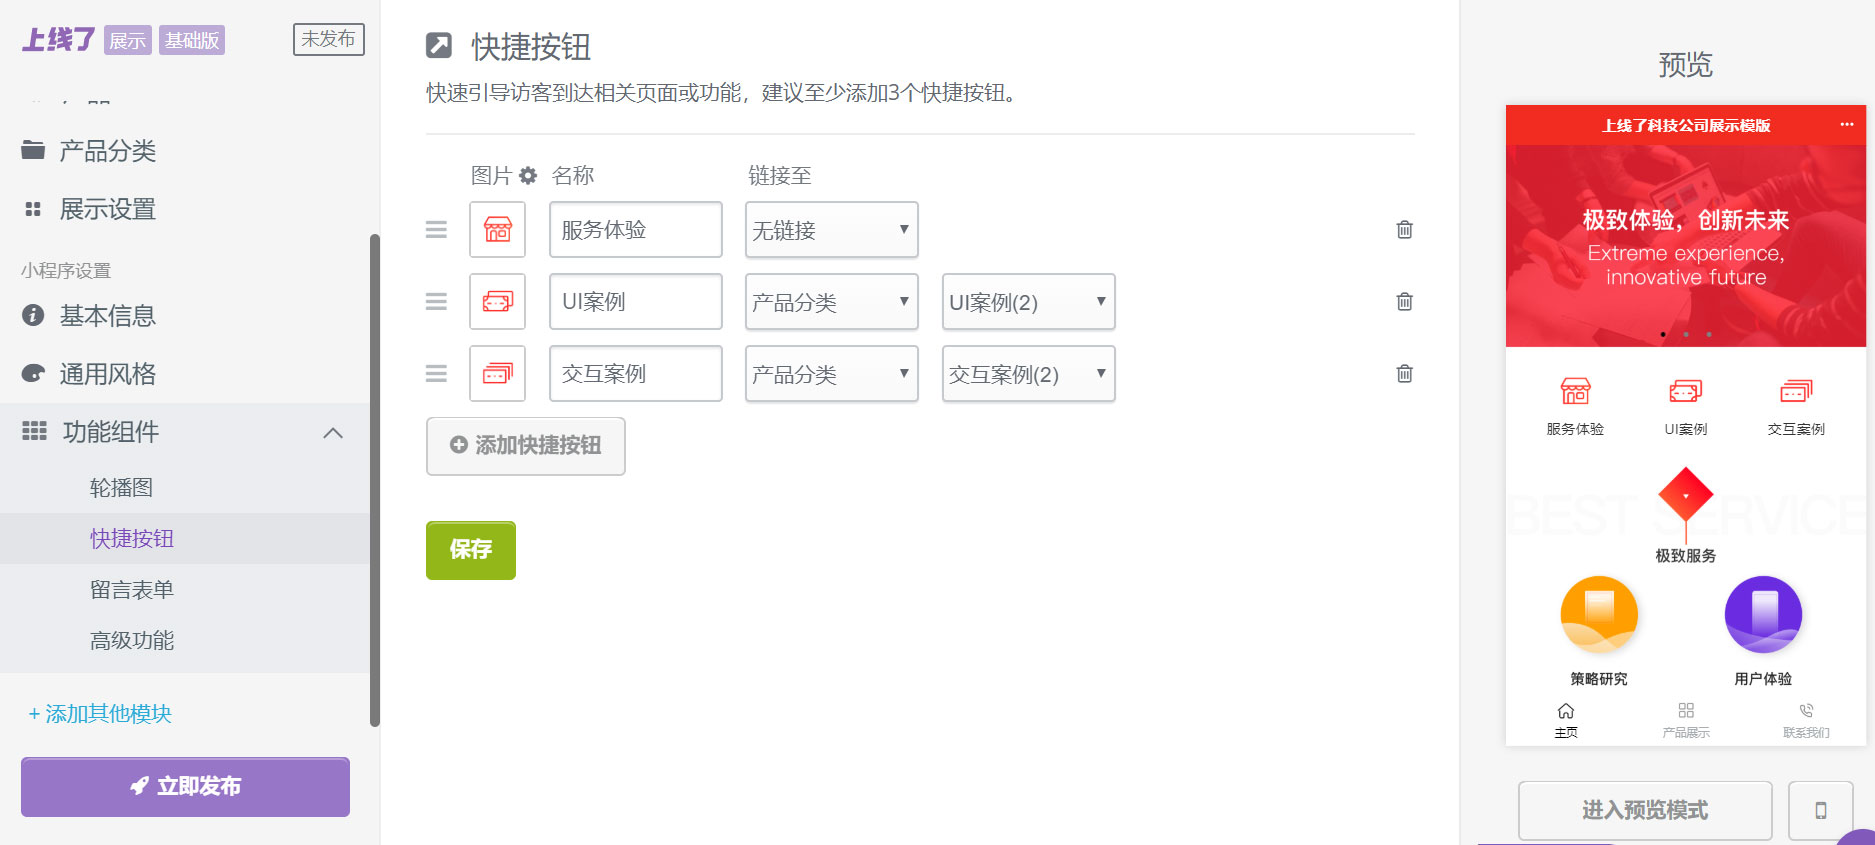
Task: Click the UI案例 row image icon
Action: 498,301
